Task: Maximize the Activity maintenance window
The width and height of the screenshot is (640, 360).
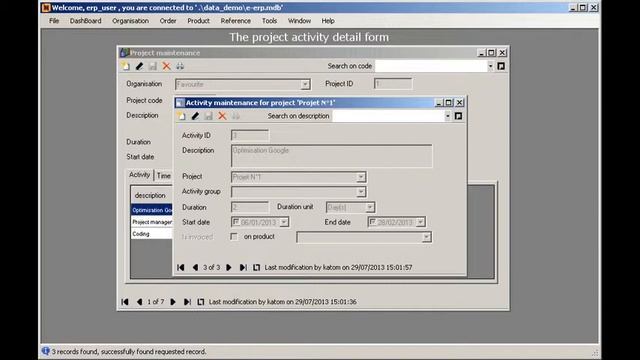Action: coord(449,102)
